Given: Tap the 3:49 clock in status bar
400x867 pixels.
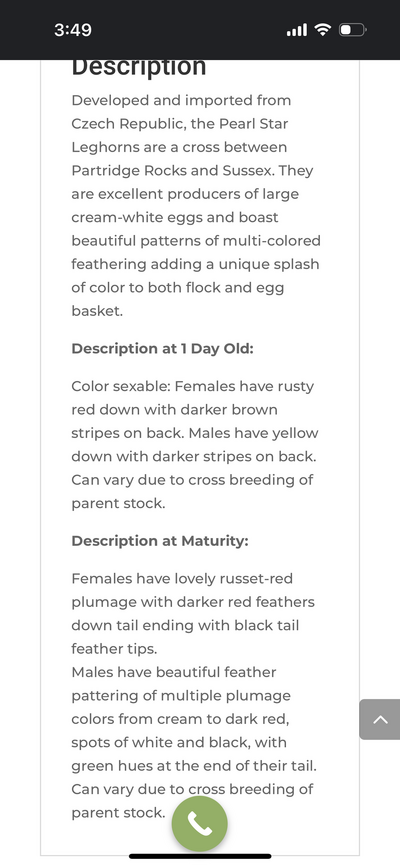Looking at the screenshot, I should click(x=73, y=29).
